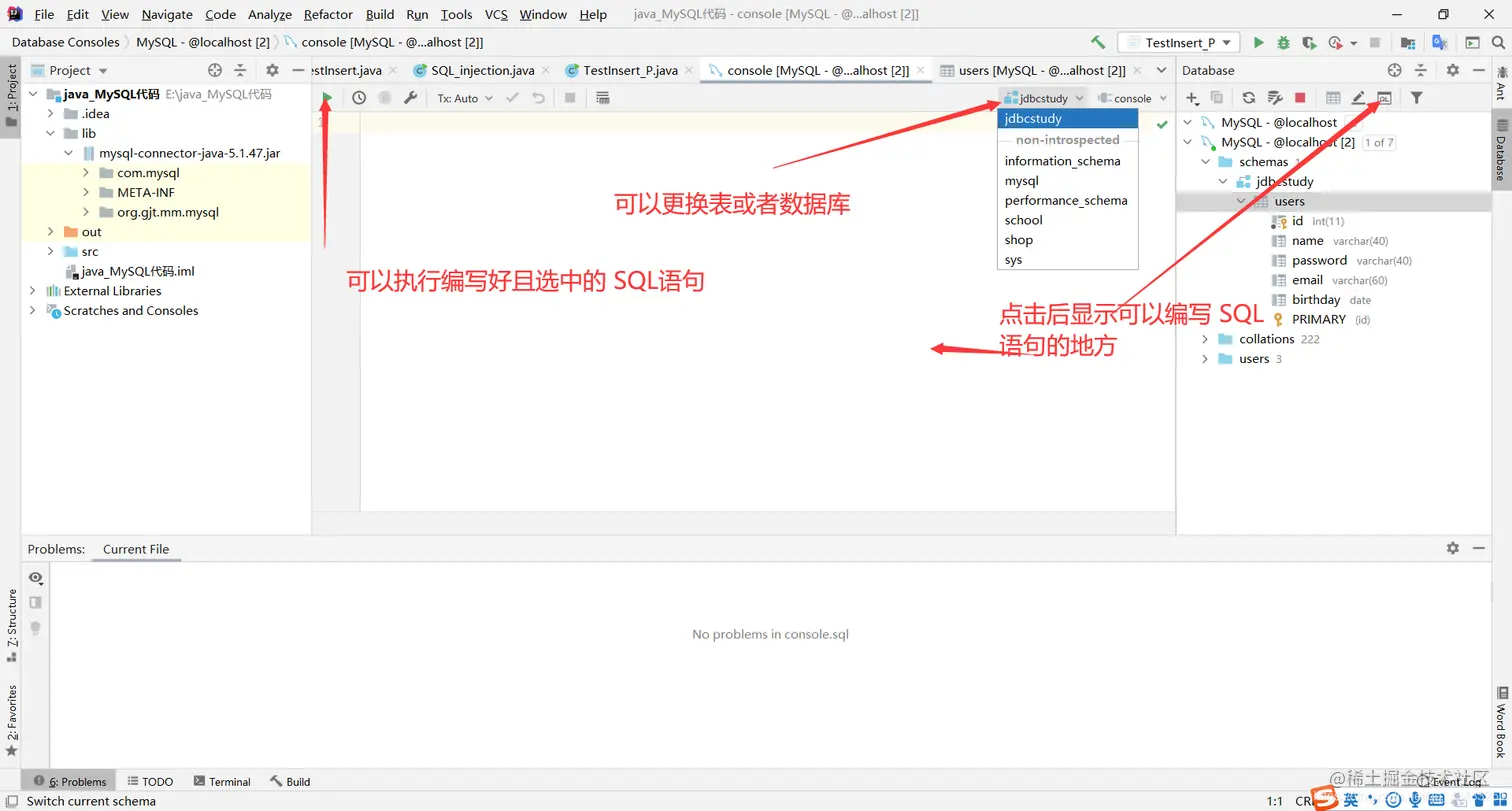The image size is (1512, 811).
Task: Open the TestInsert_P run configuration dropdown
Action: (x=1180, y=43)
